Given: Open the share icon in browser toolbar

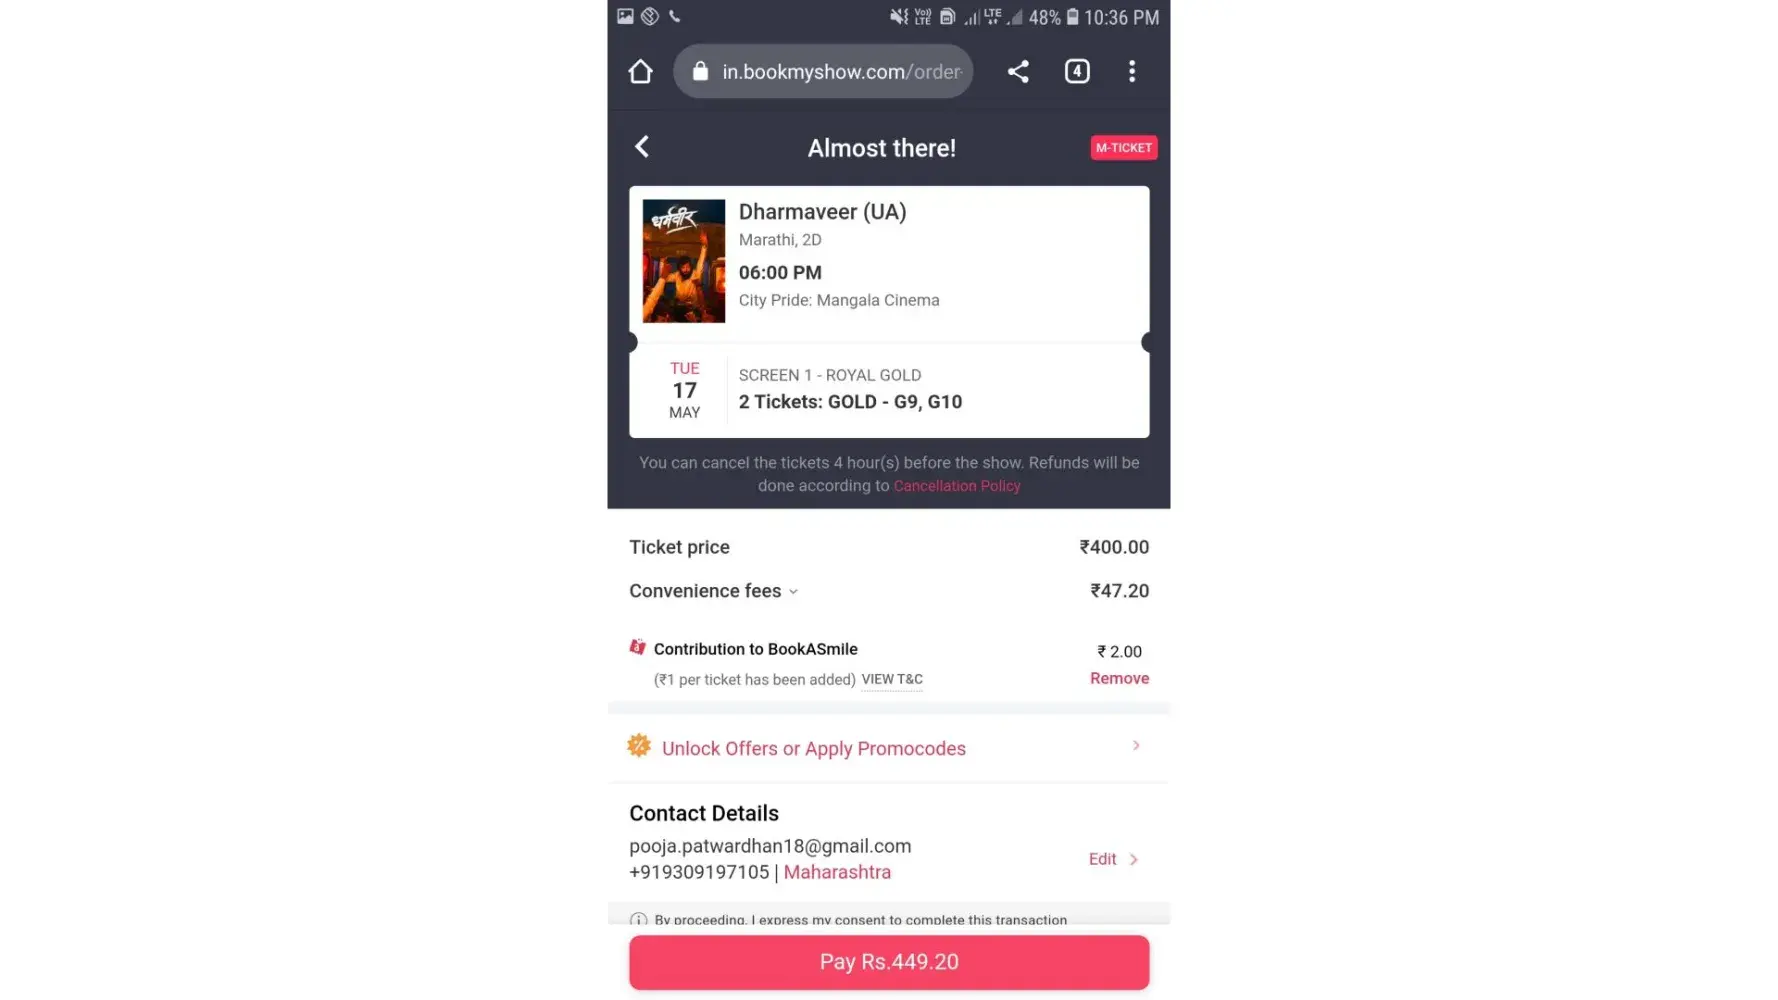Looking at the screenshot, I should pos(1018,71).
